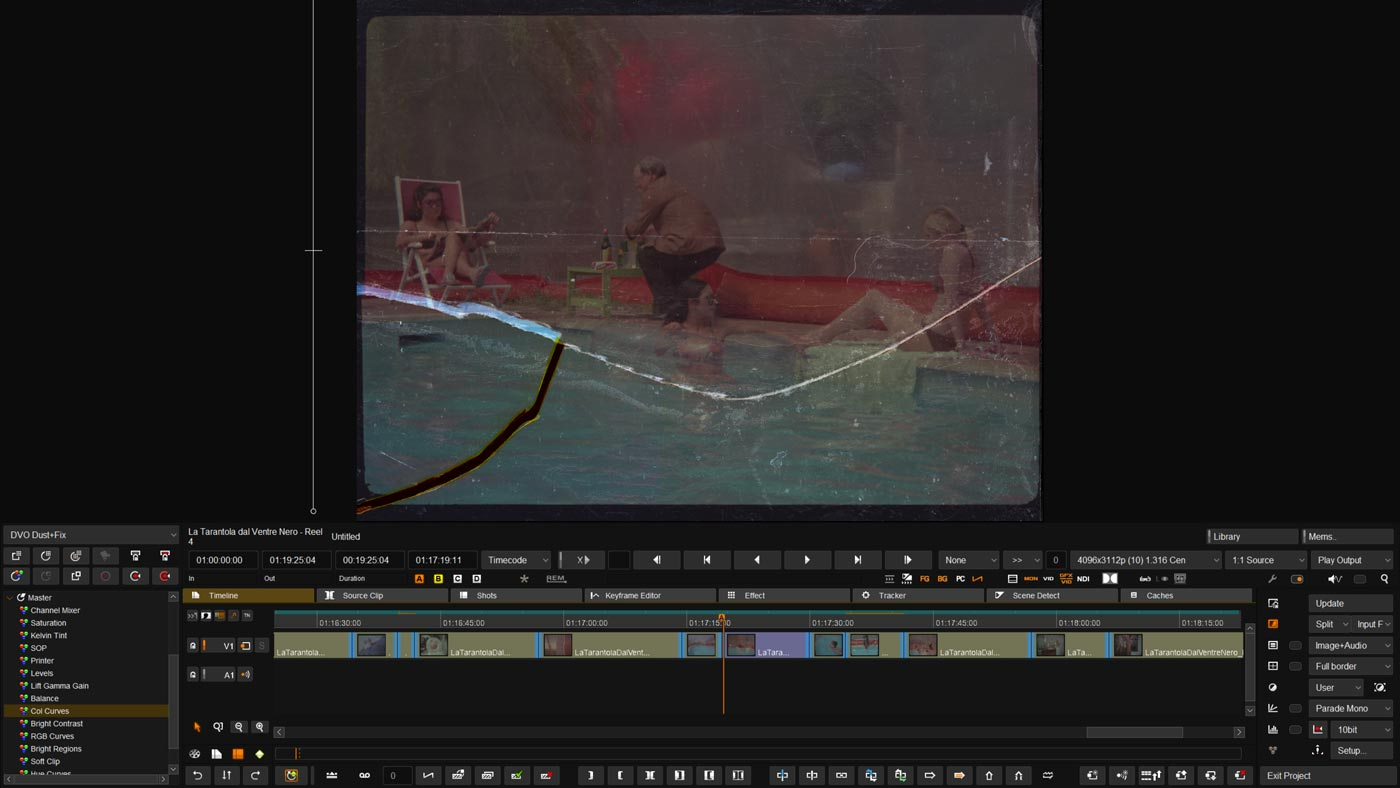The image size is (1400, 788).
Task: Click the Update button
Action: pyautogui.click(x=1349, y=603)
